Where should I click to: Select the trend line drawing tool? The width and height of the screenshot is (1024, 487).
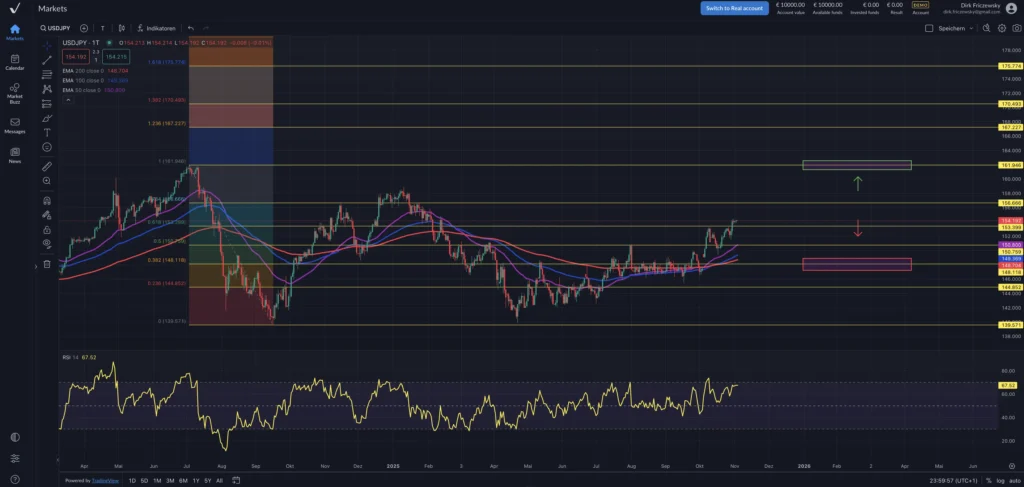point(47,60)
